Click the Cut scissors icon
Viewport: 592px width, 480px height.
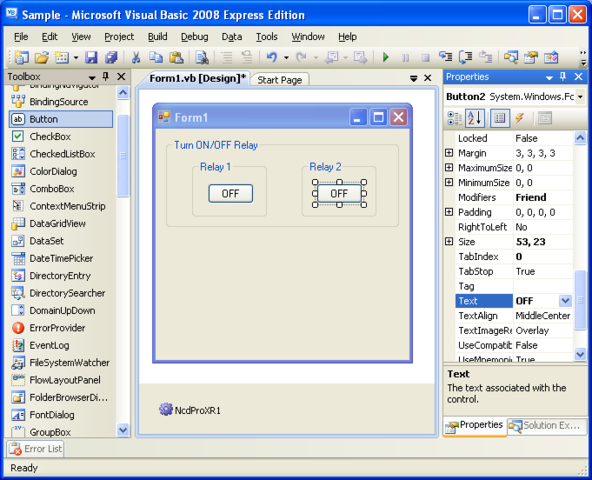tap(136, 57)
